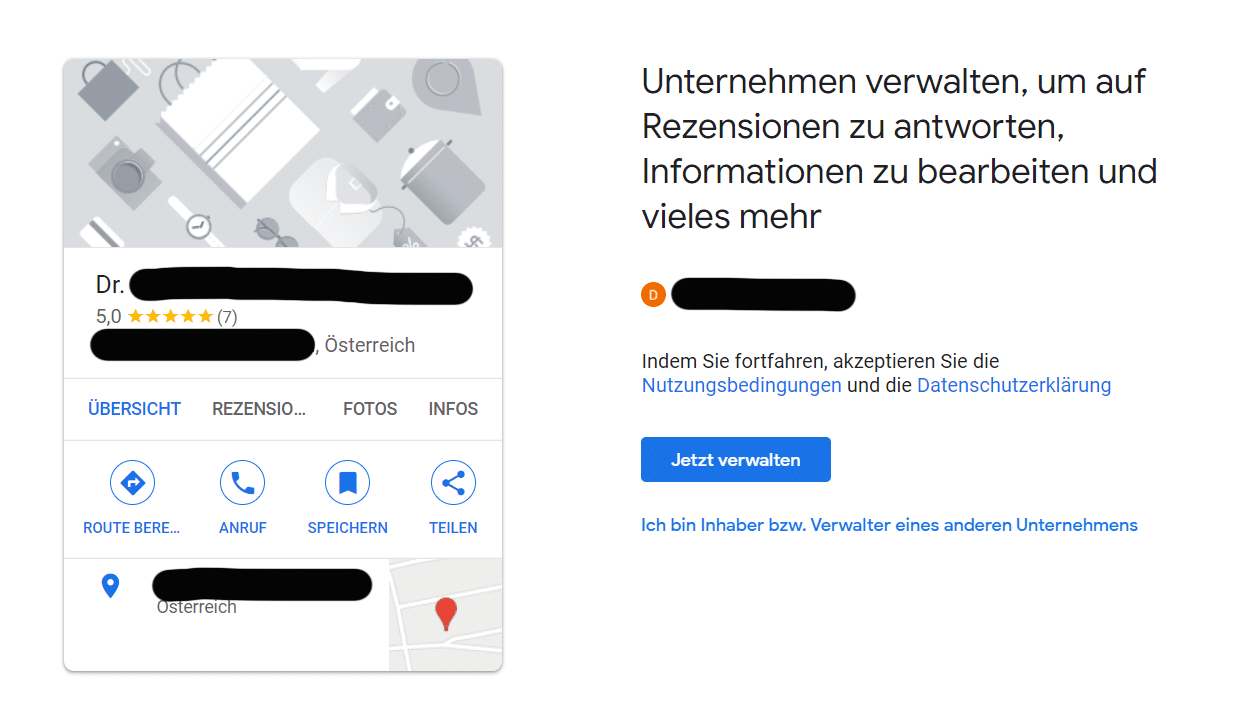Select the INFOS tab

[x=453, y=409]
